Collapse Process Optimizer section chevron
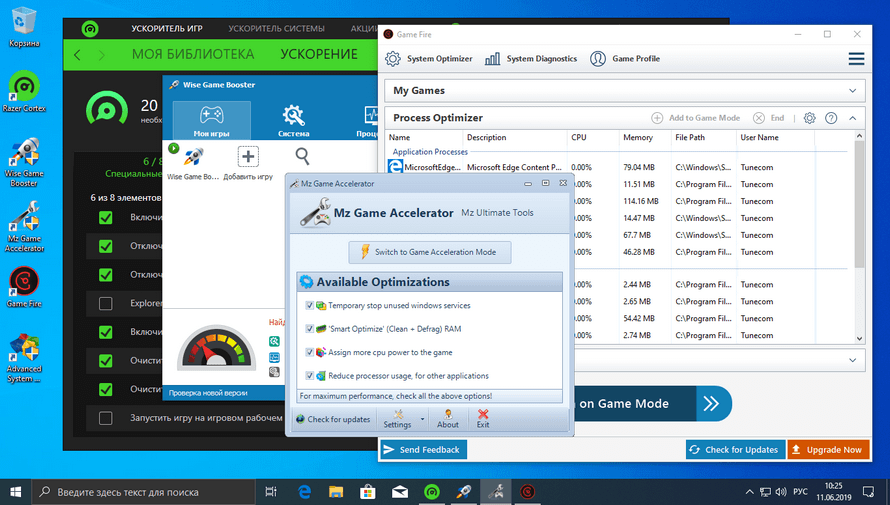Screen dimensions: 890x505 tap(853, 118)
